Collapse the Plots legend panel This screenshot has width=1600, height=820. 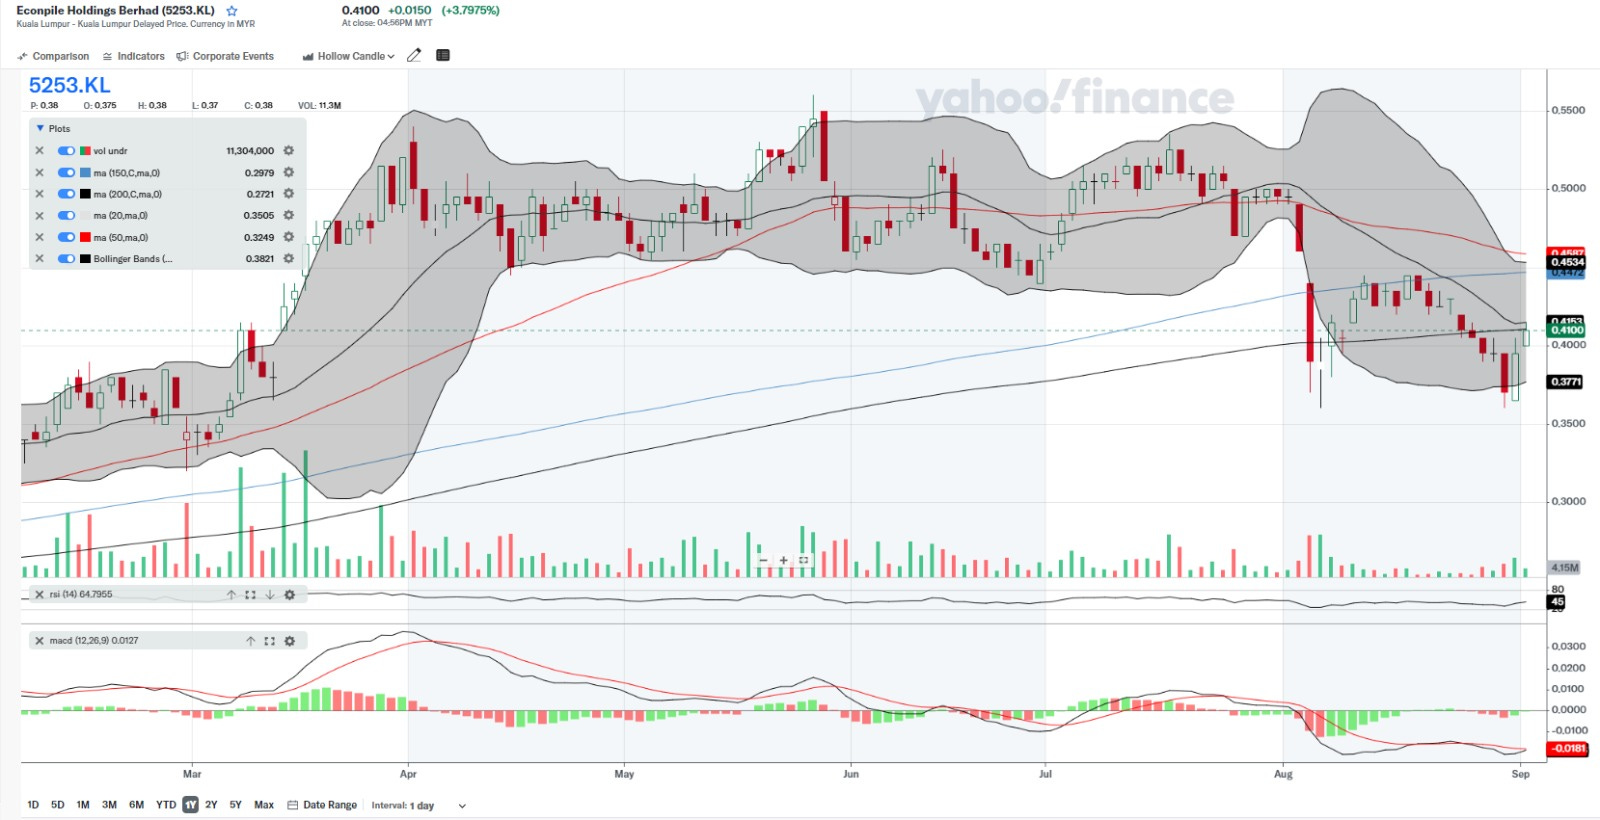[x=40, y=129]
